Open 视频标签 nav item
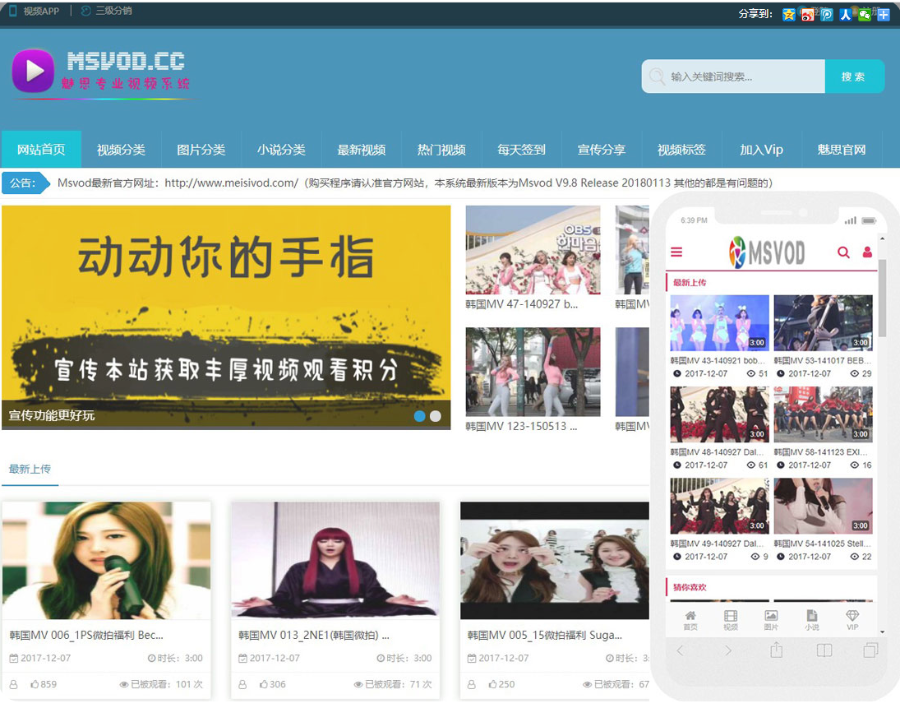Screen dimensions: 900x708 [x=681, y=150]
